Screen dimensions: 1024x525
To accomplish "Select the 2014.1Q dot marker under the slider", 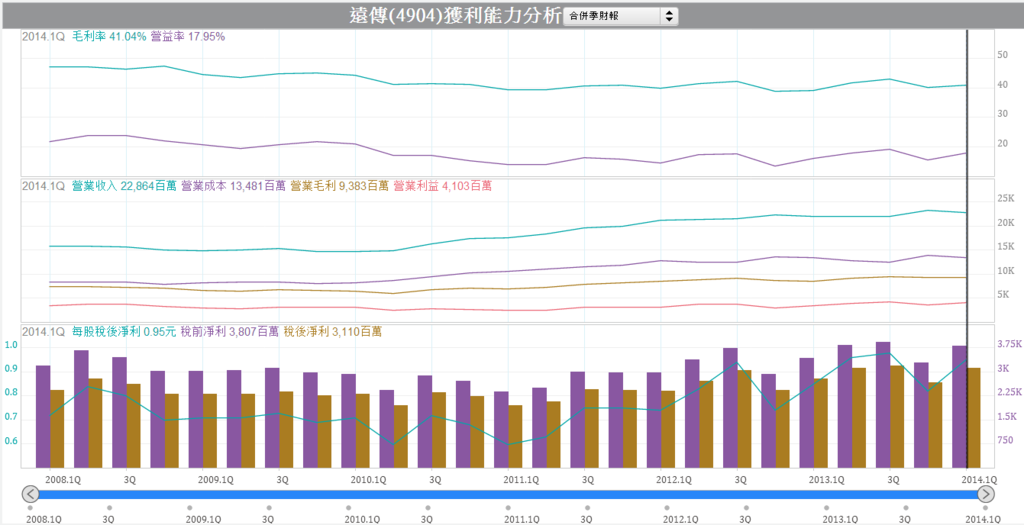I will tap(985, 507).
